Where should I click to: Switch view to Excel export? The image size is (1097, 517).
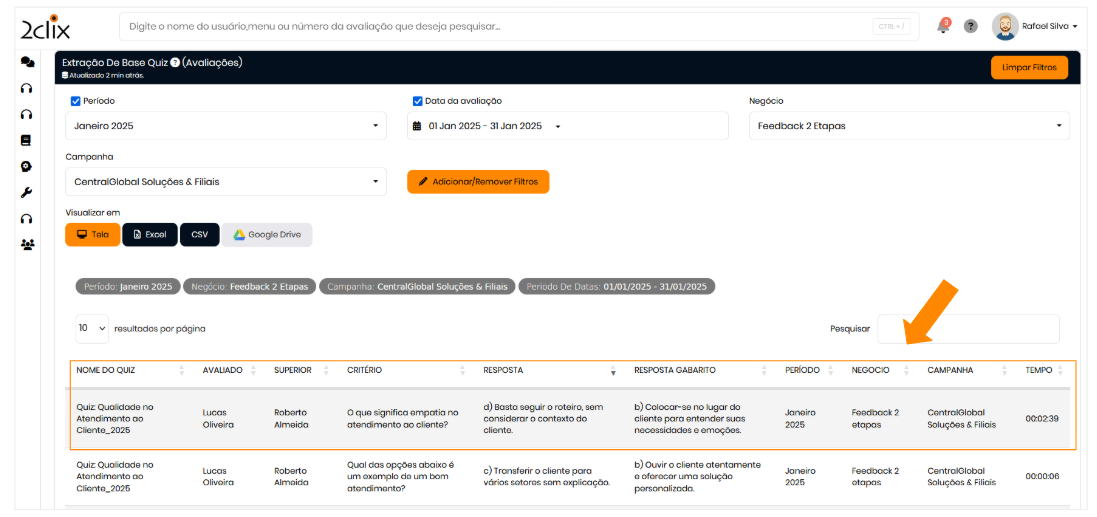point(150,234)
